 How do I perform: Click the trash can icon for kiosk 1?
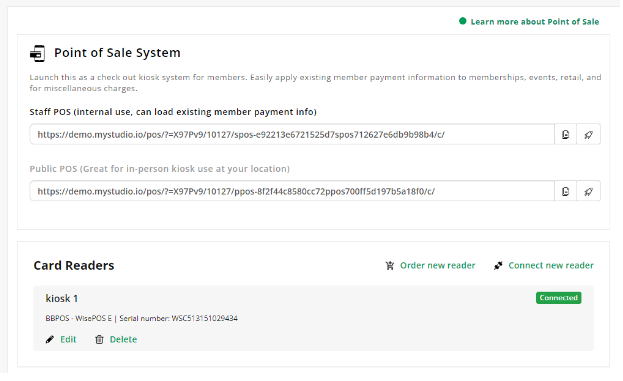99,339
